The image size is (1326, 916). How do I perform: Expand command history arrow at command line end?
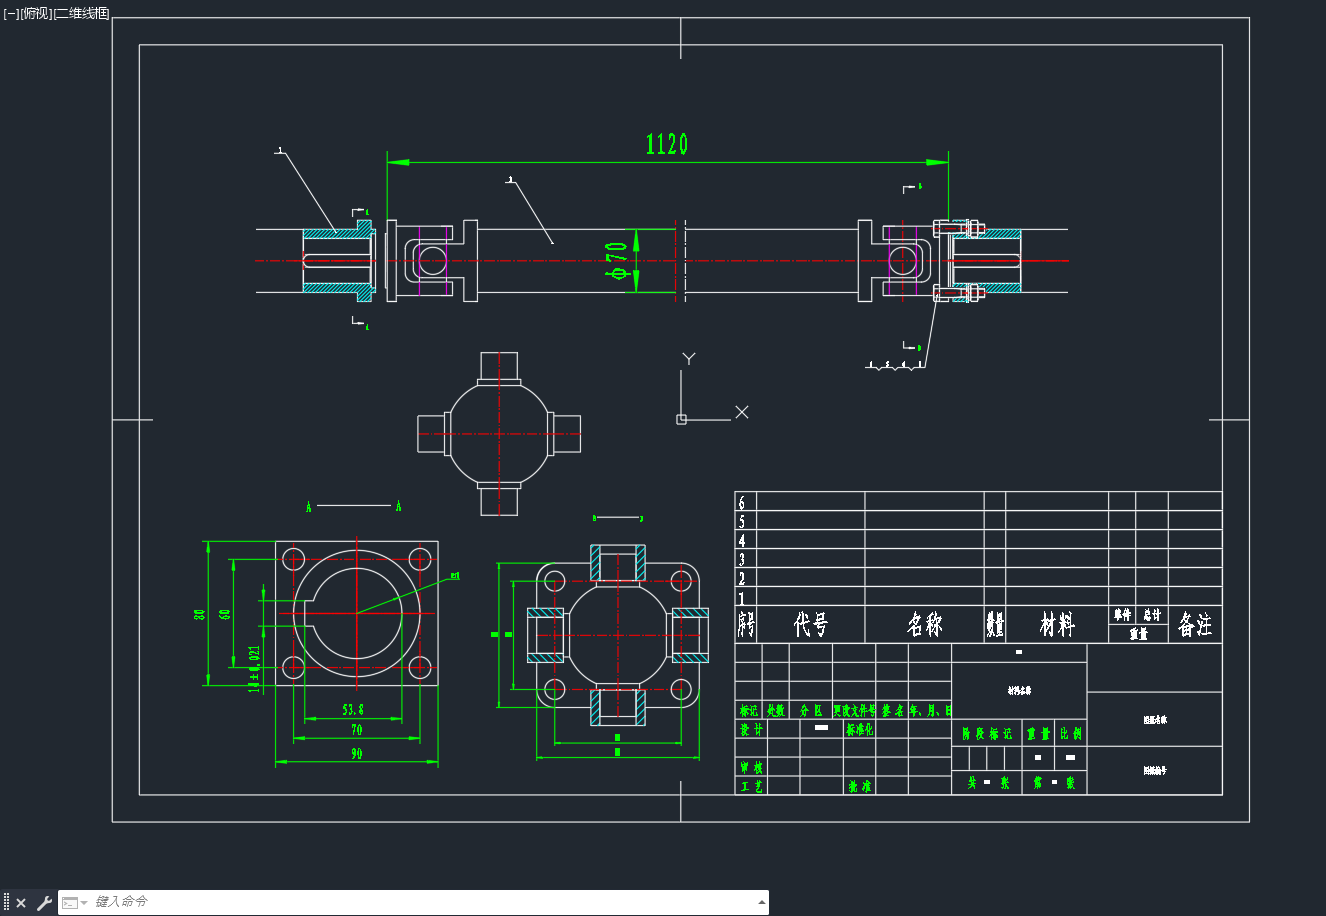[762, 903]
